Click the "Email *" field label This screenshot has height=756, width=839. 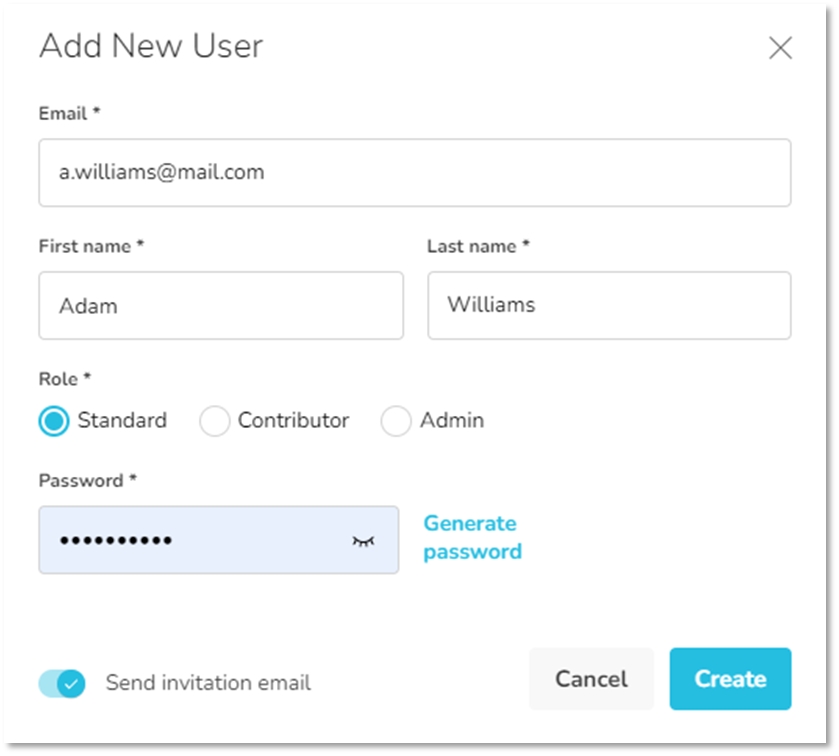click(x=69, y=114)
